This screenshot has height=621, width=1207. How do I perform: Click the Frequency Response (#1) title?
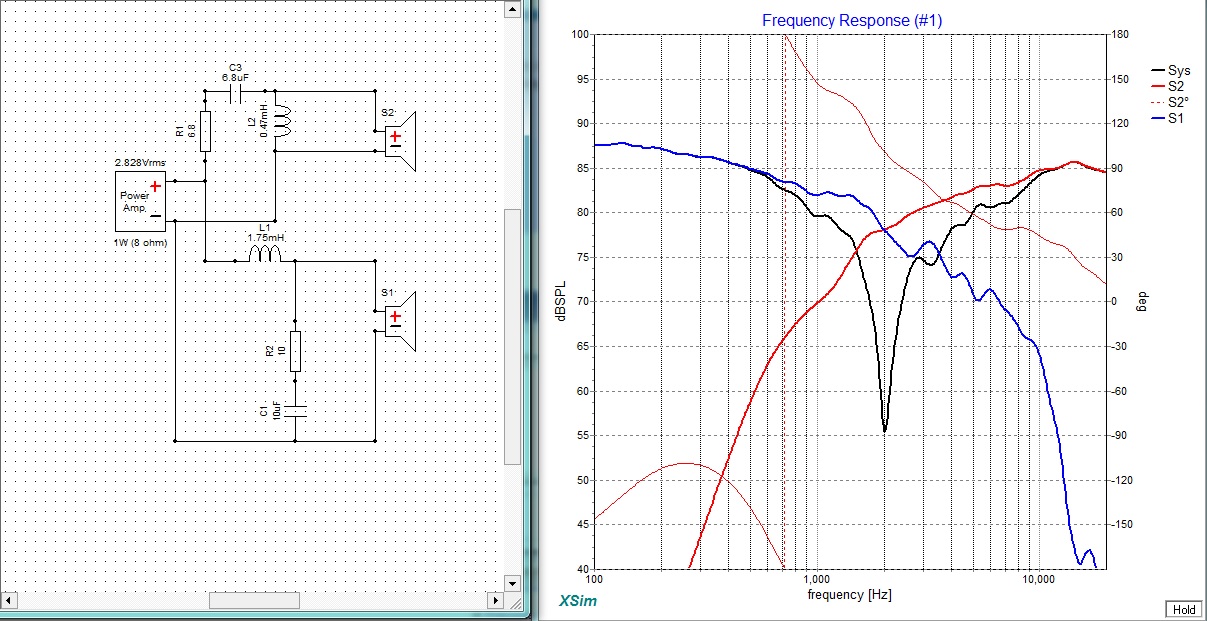click(852, 20)
